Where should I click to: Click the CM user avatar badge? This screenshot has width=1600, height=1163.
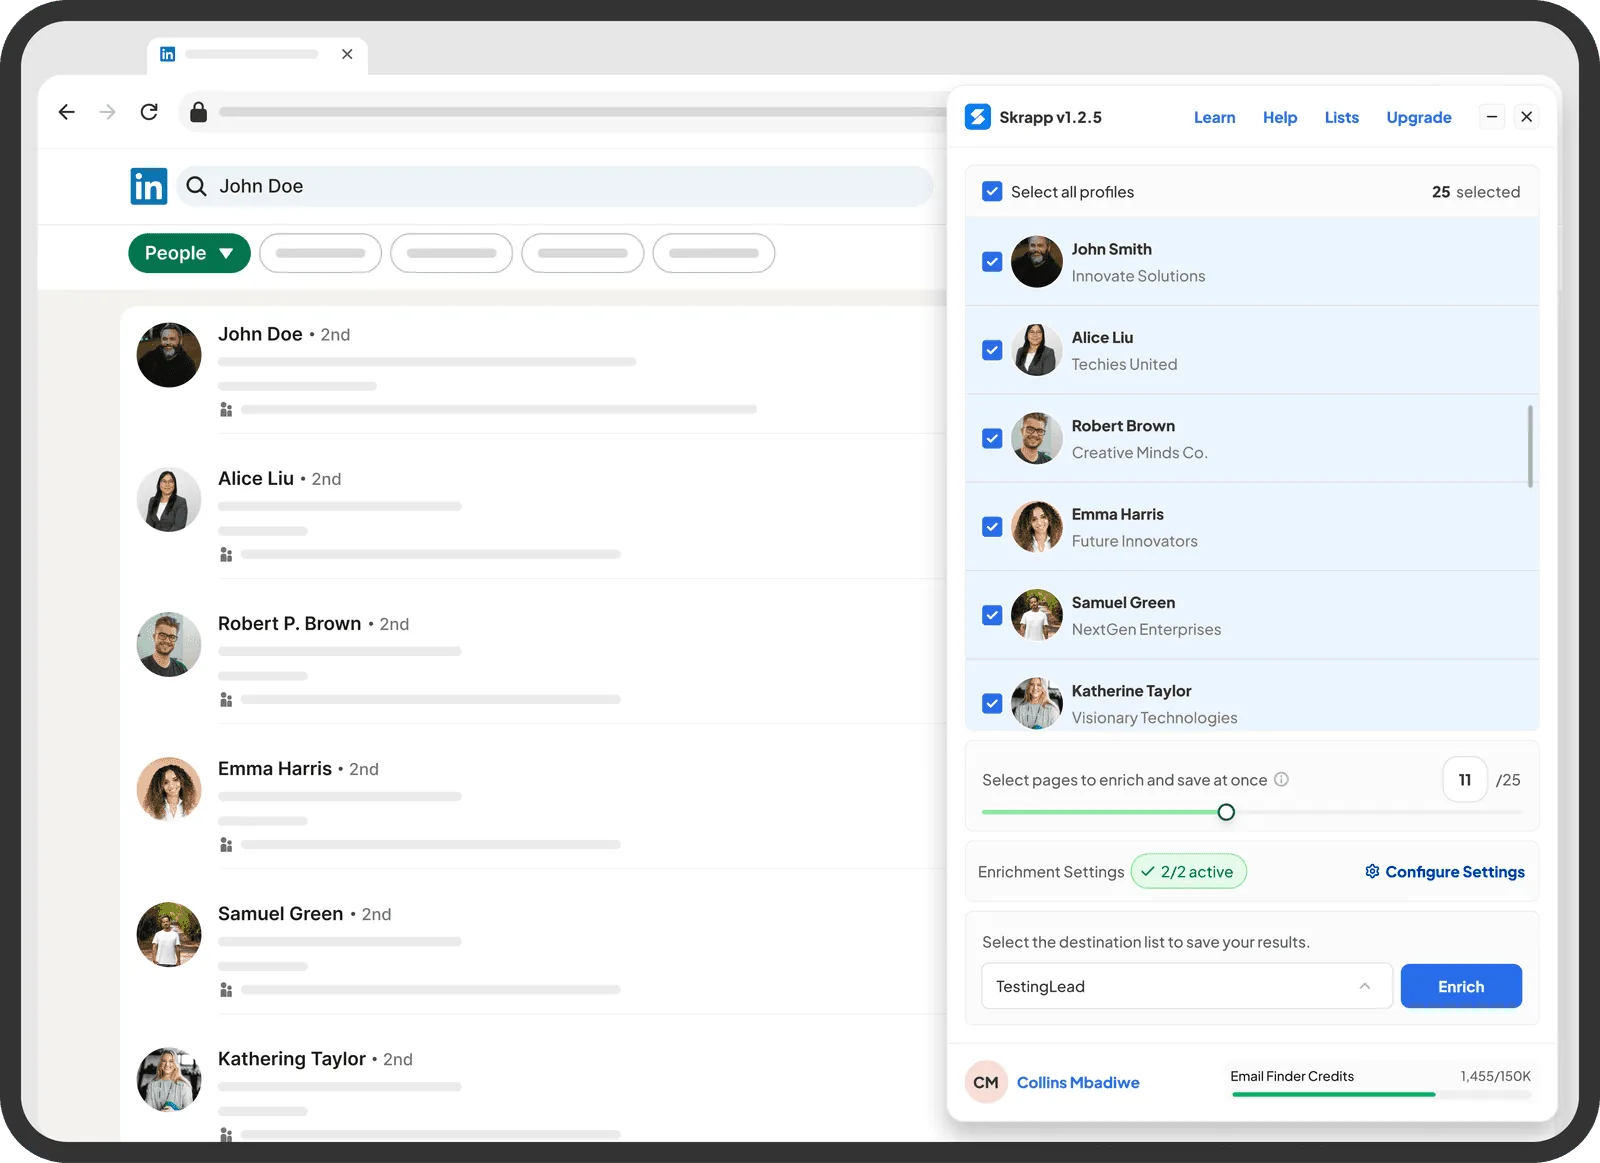(x=986, y=1082)
